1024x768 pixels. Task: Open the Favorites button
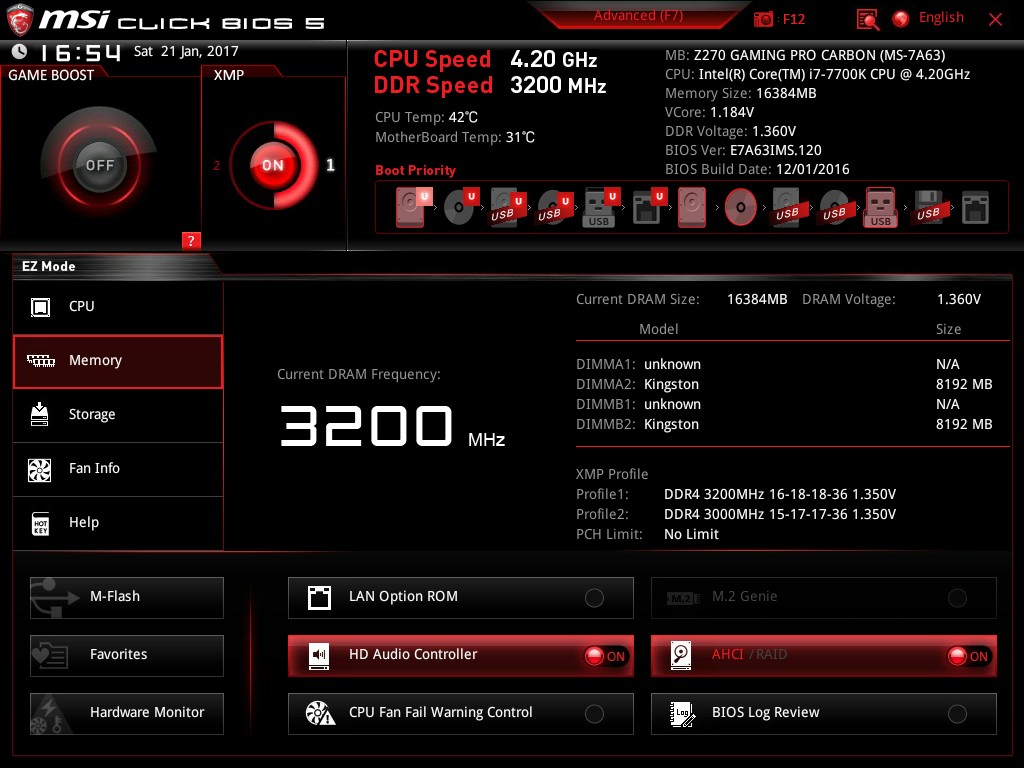pos(127,655)
